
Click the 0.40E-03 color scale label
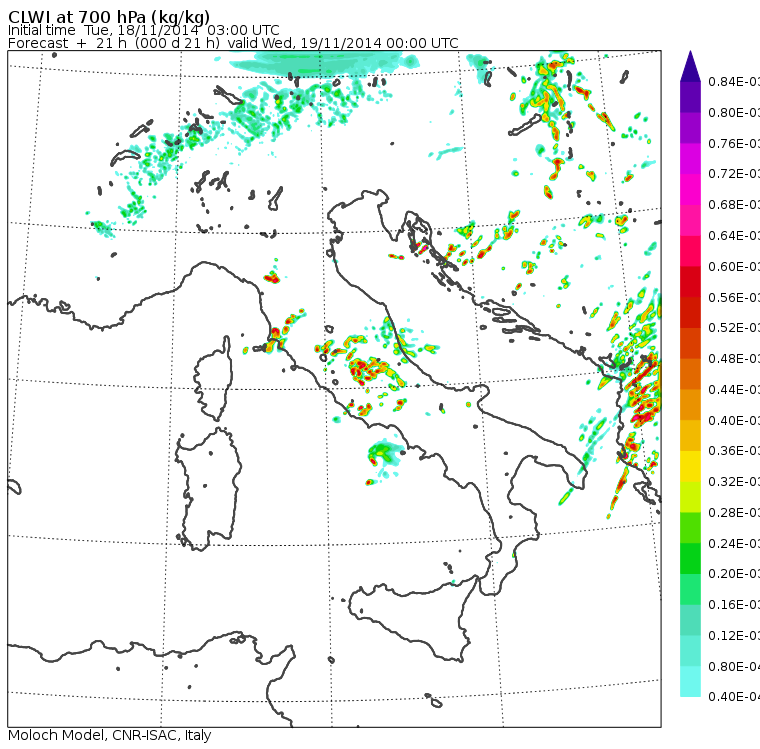[x=734, y=420]
